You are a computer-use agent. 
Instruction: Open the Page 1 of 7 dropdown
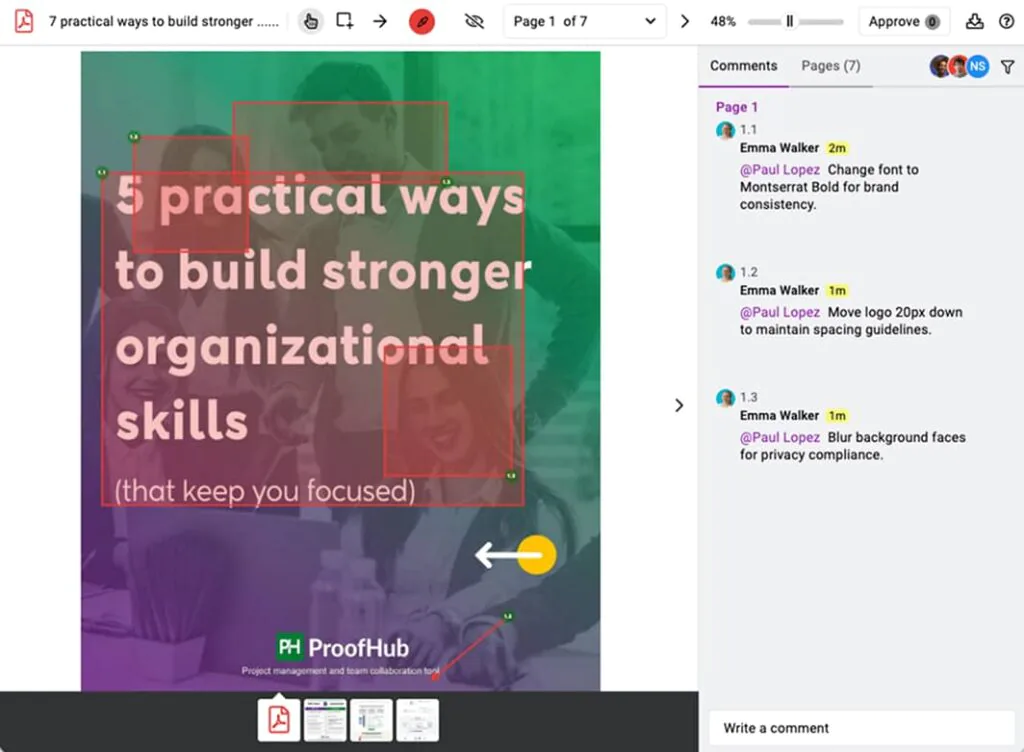pos(584,21)
